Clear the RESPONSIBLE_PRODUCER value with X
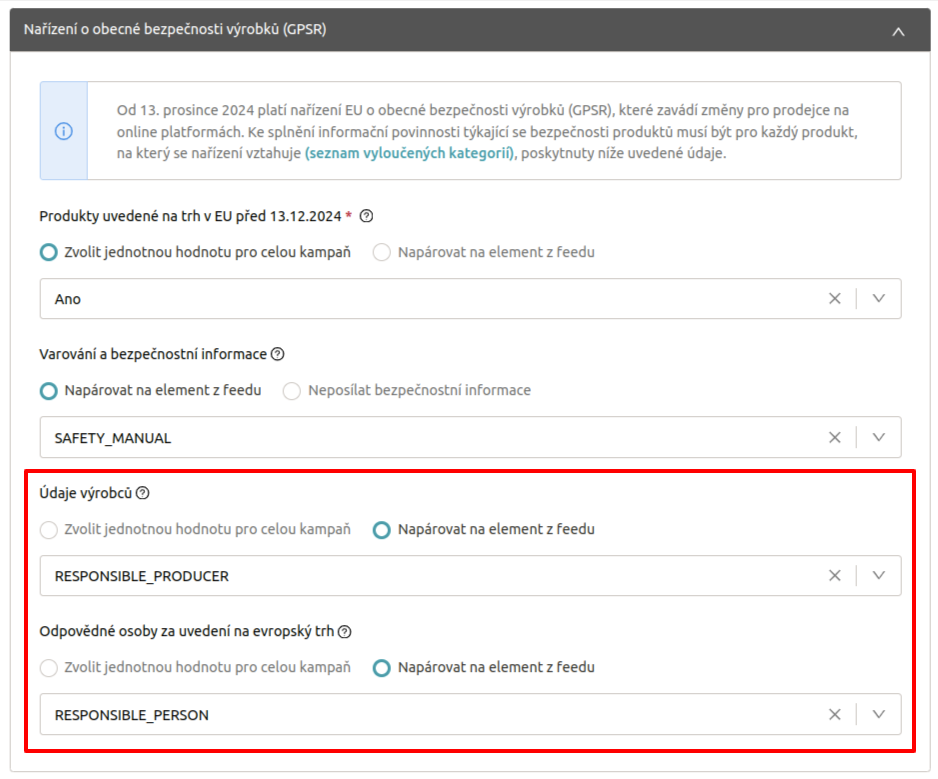The width and height of the screenshot is (938, 779). click(x=835, y=576)
